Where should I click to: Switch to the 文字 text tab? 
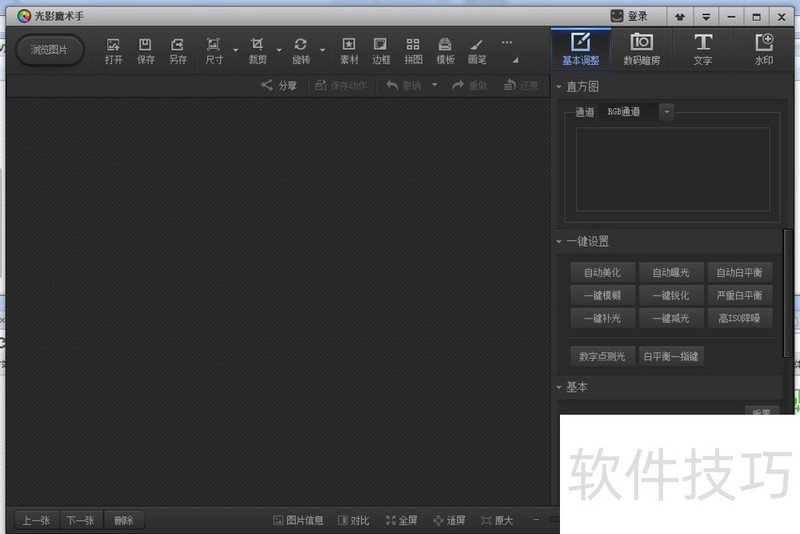coord(703,49)
